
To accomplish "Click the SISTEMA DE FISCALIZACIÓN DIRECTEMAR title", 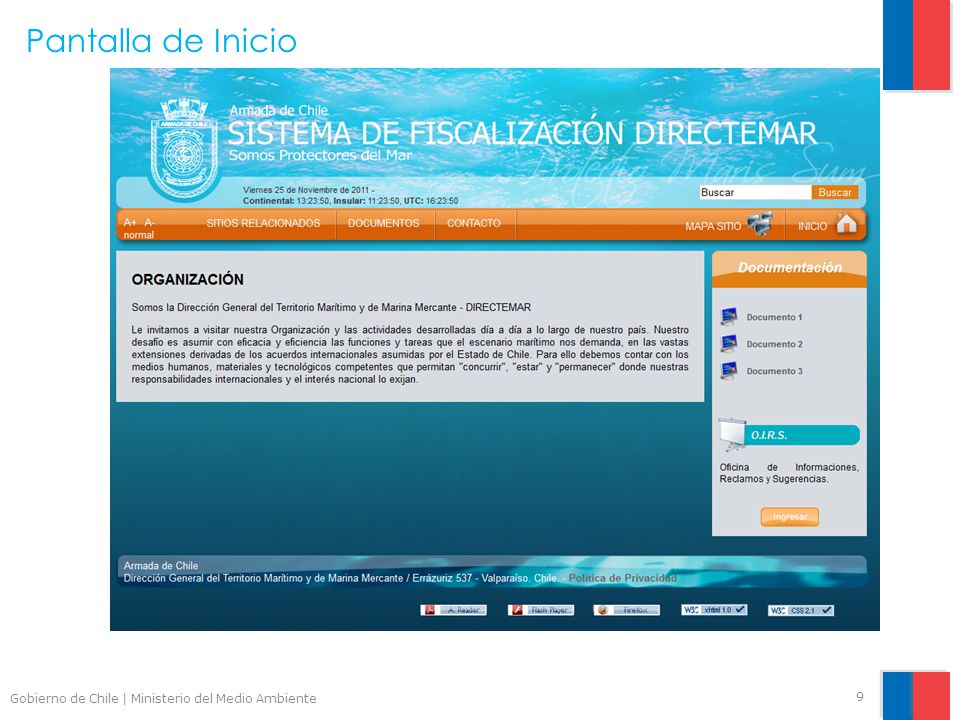I will (x=522, y=133).
